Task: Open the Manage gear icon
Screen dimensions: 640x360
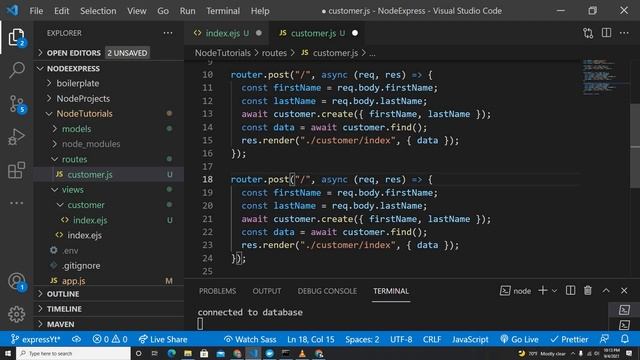Action: [x=16, y=314]
